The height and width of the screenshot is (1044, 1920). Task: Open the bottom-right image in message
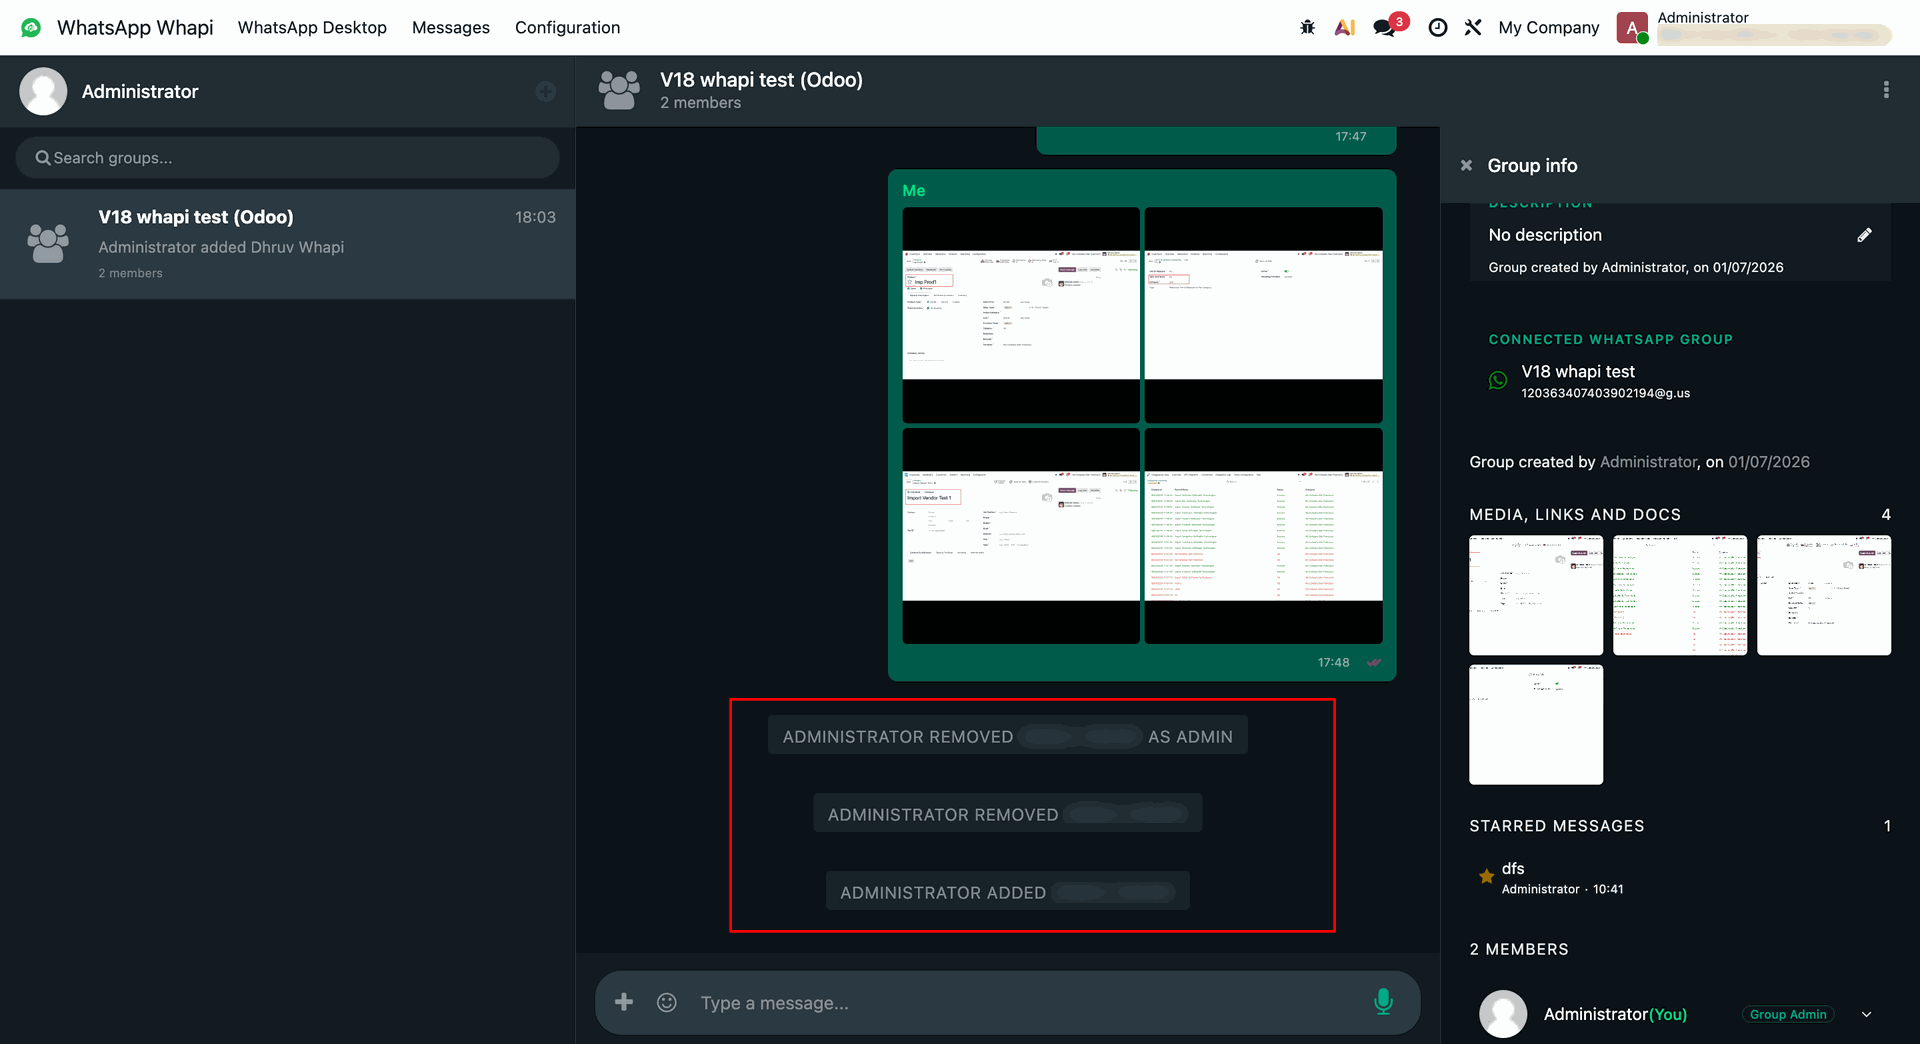(1263, 536)
